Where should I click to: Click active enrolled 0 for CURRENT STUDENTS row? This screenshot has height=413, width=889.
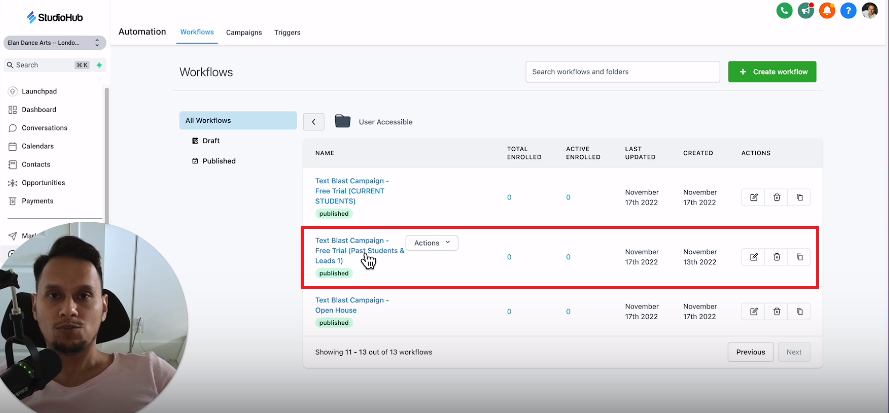pos(568,197)
